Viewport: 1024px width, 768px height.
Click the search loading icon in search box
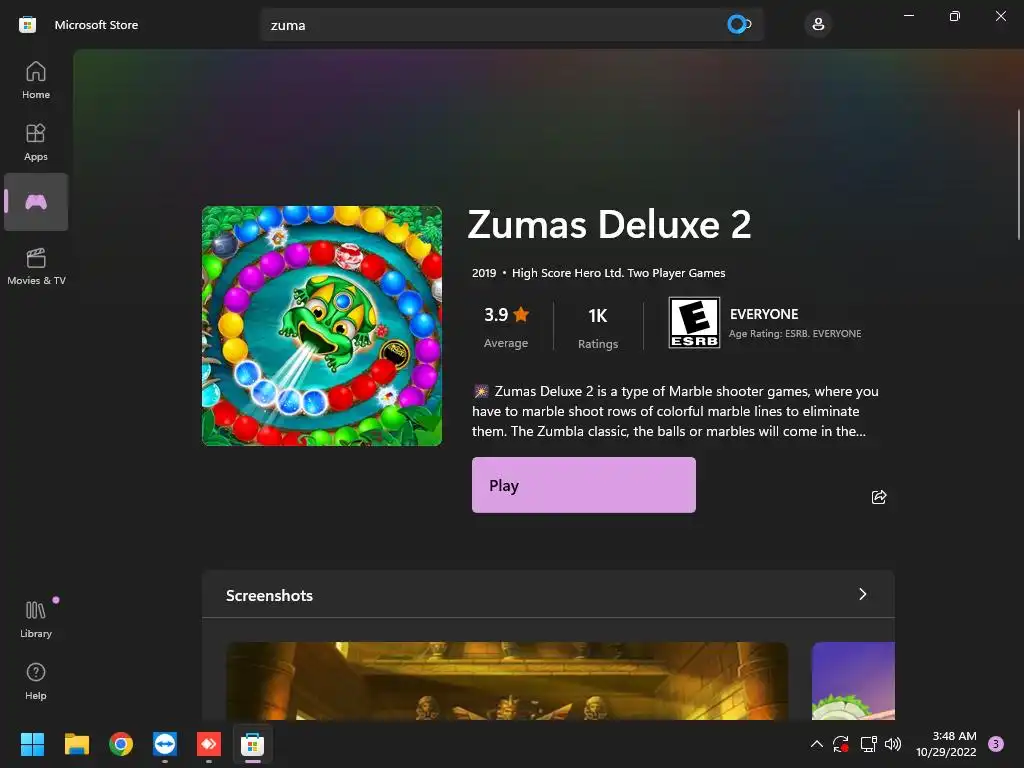pos(738,25)
